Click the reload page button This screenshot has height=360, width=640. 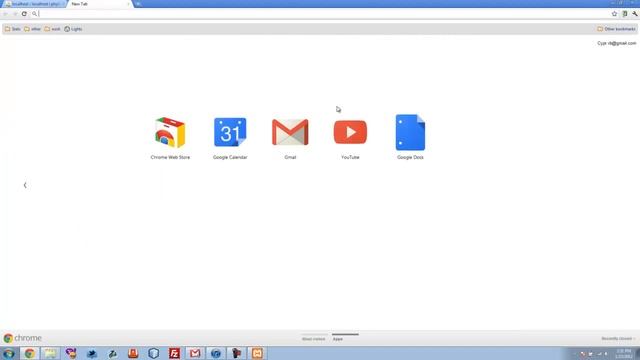pos(24,14)
